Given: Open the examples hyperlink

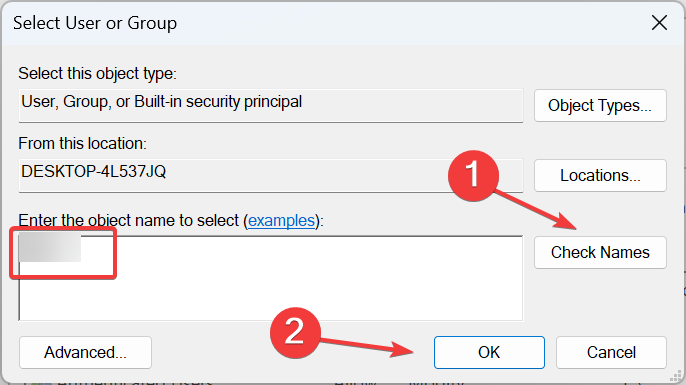Looking at the screenshot, I should (281, 220).
